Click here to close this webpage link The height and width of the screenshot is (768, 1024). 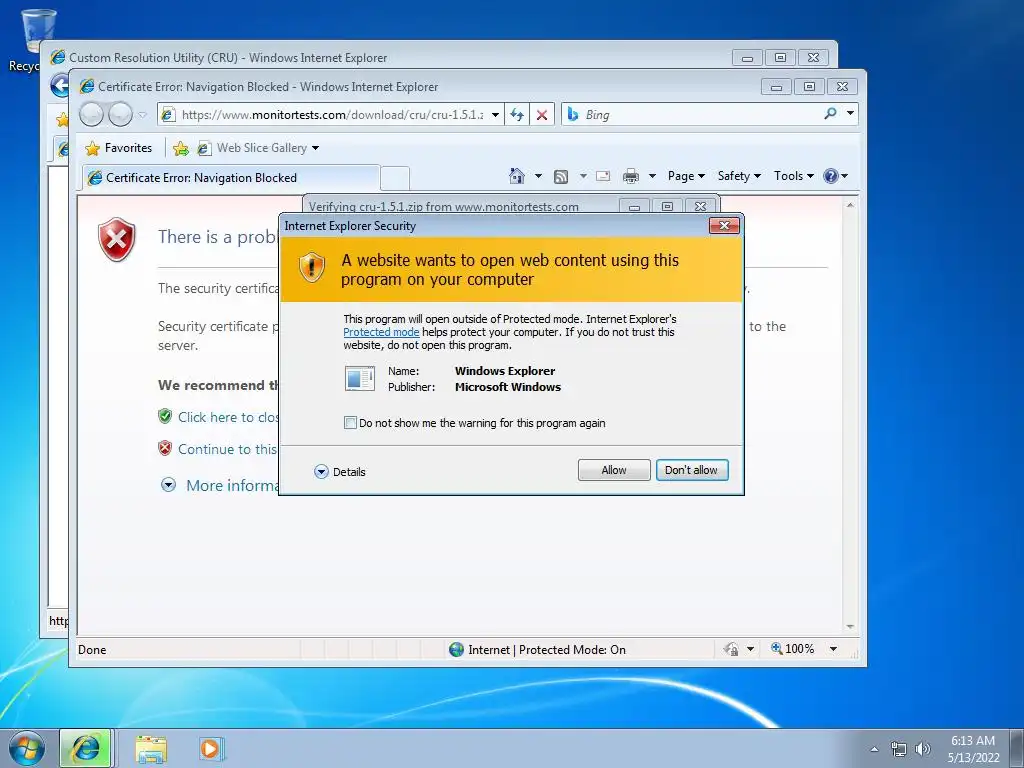pos(229,417)
